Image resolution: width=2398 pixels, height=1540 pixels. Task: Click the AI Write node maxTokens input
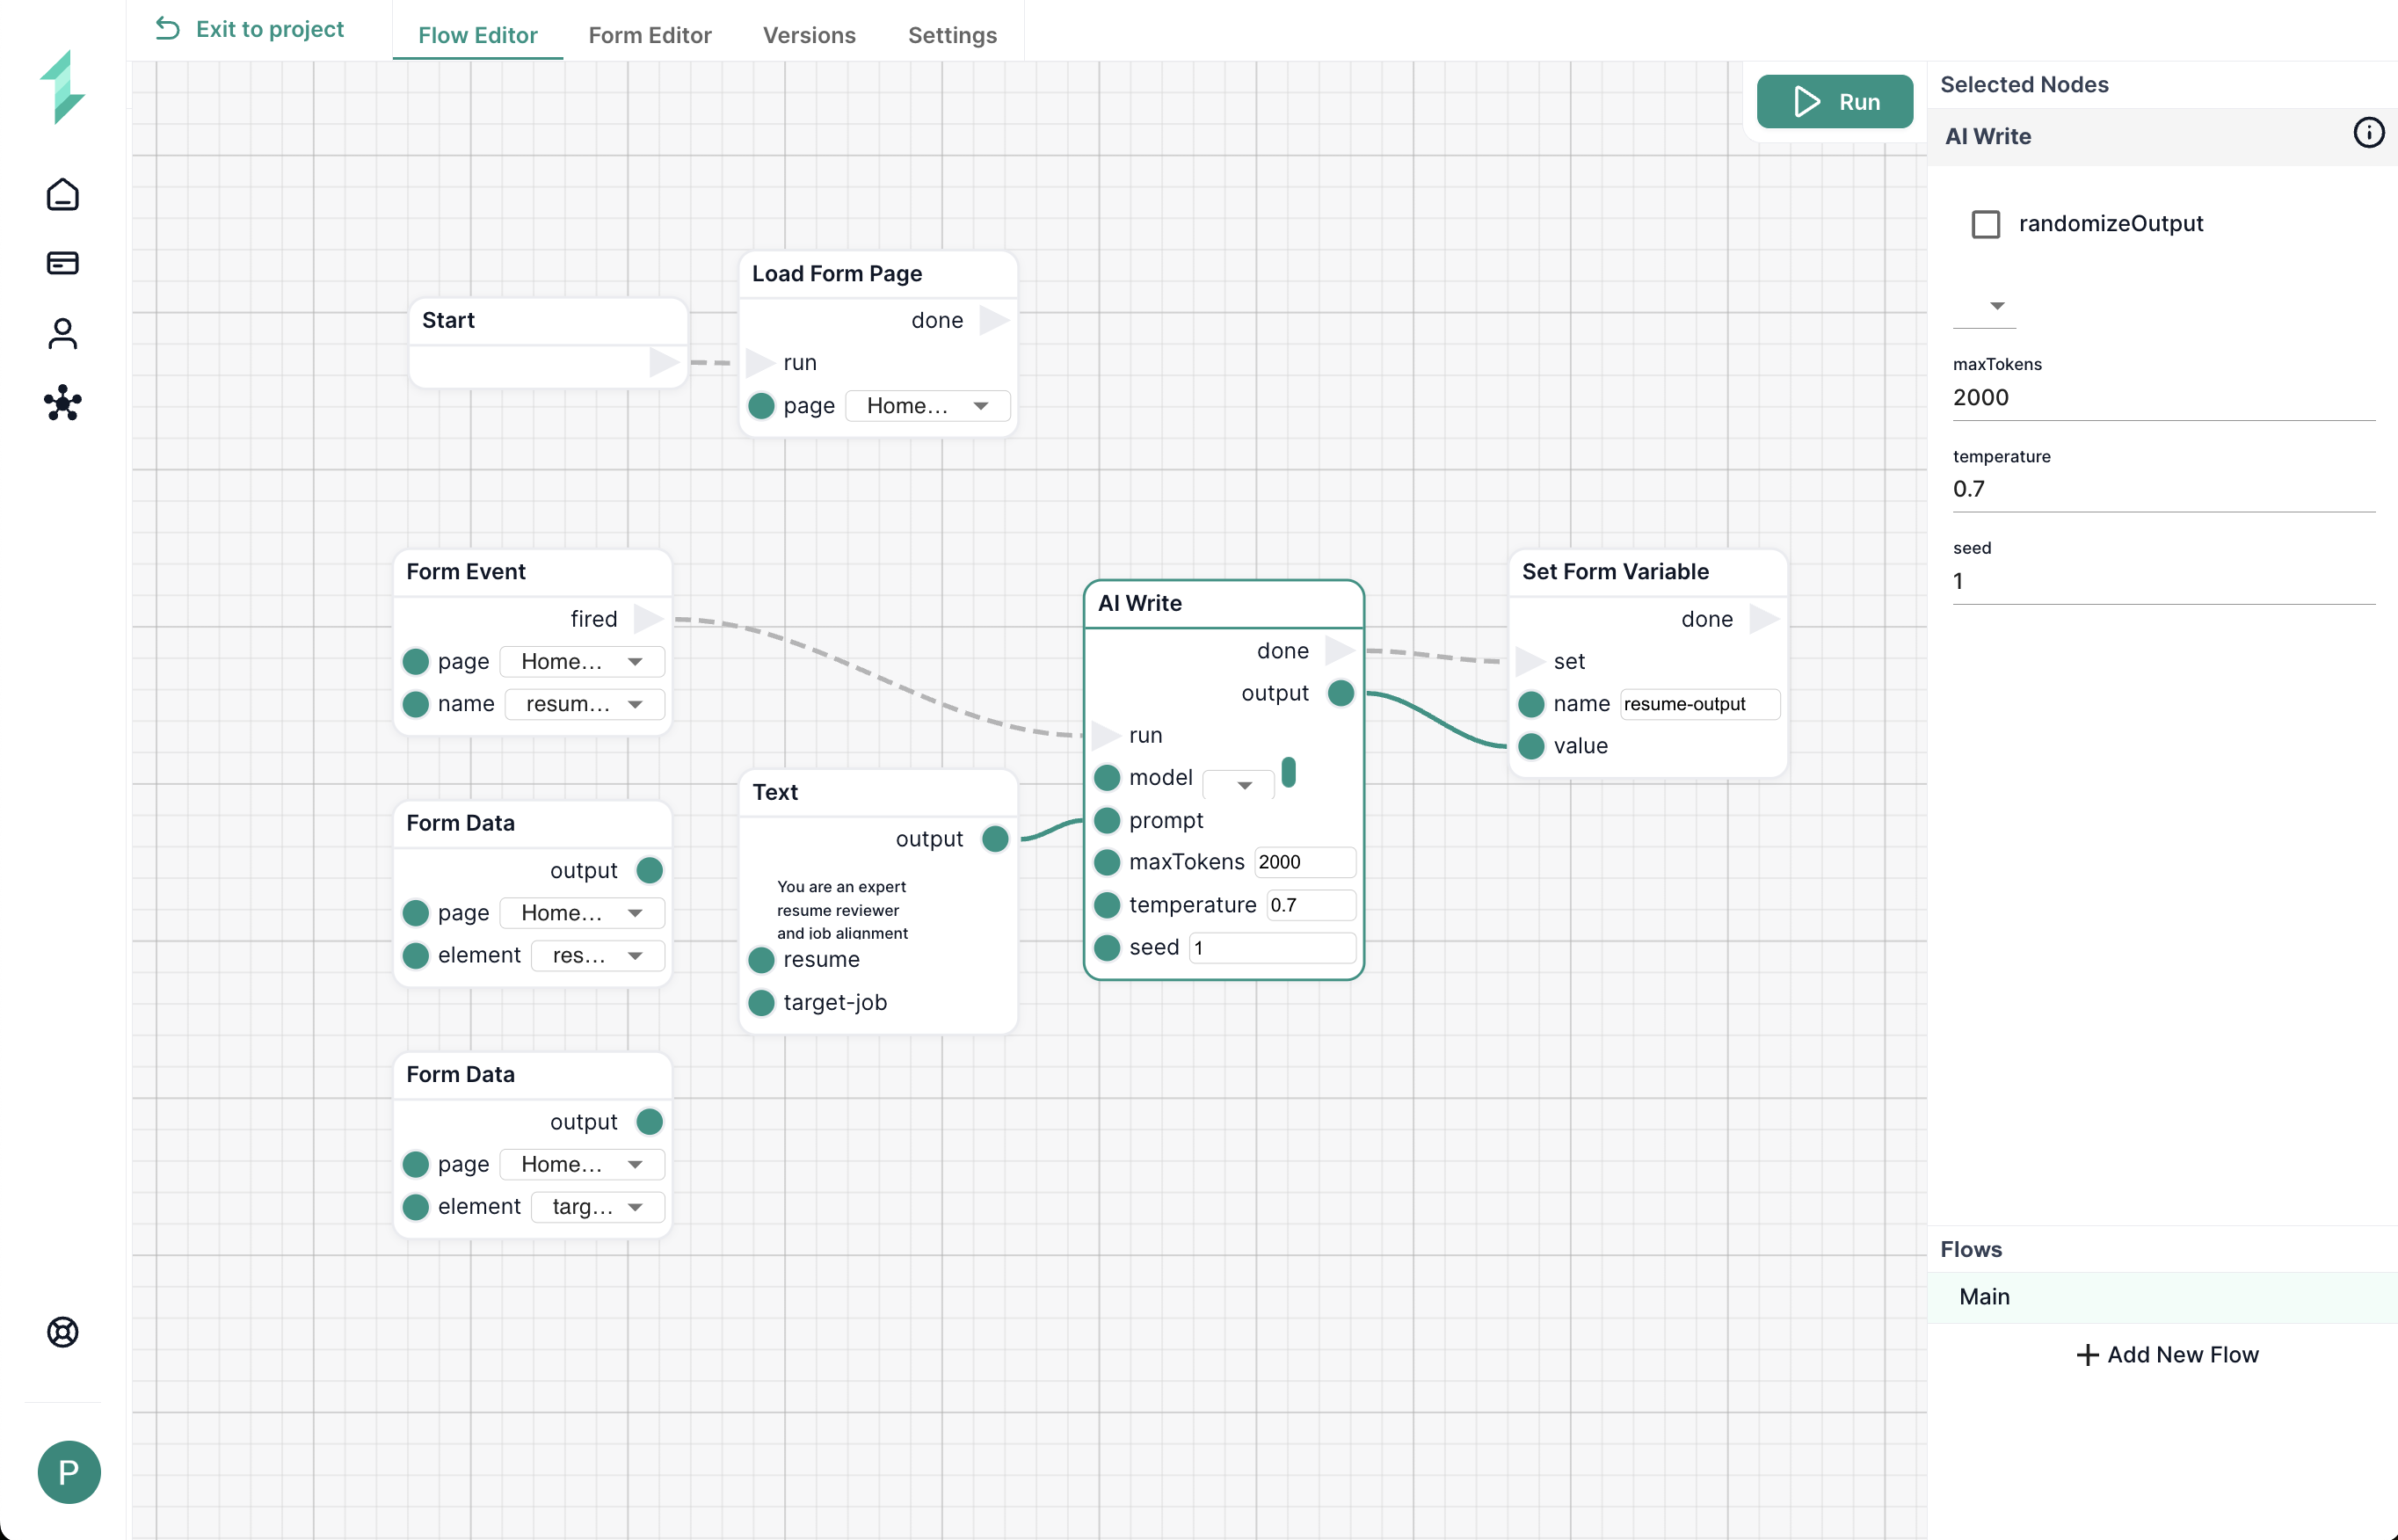tap(1305, 862)
